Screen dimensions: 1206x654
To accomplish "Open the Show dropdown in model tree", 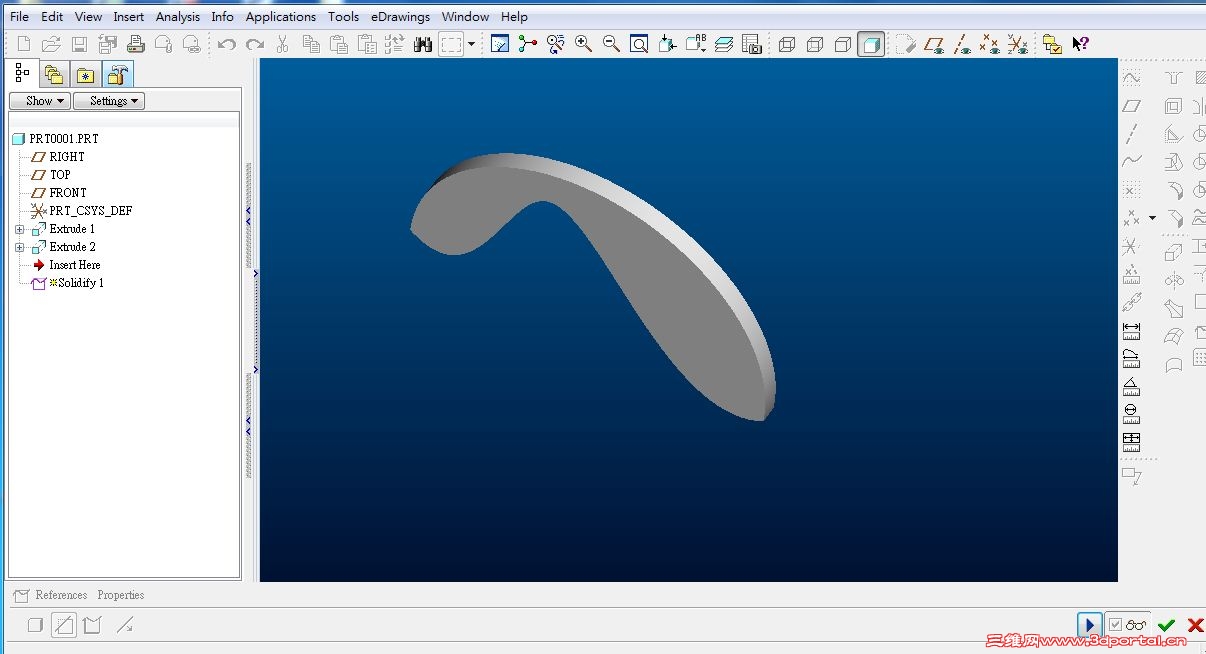I will tap(40, 101).
